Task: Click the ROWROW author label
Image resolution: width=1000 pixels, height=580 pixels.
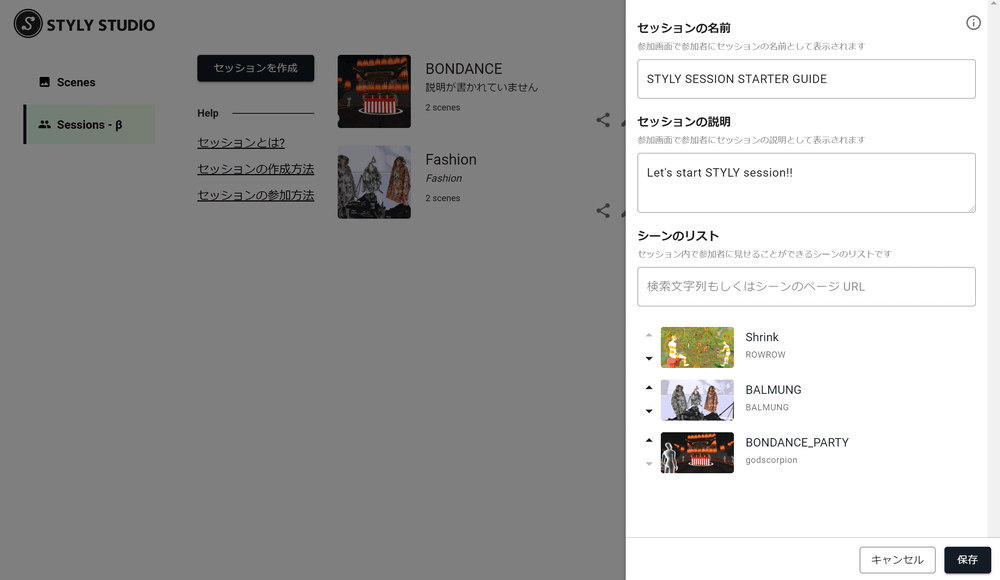Action: coord(765,355)
